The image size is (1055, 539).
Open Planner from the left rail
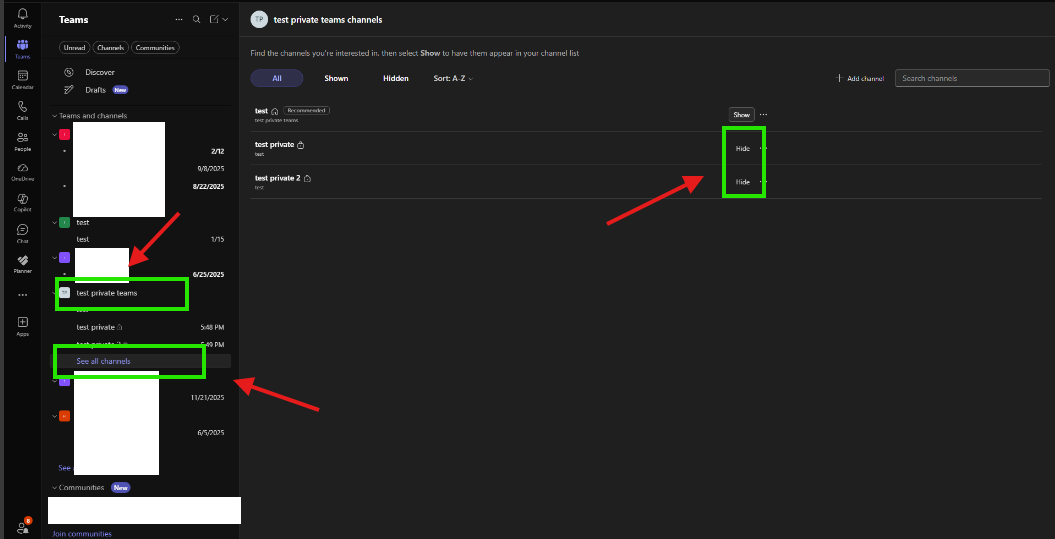[22, 264]
